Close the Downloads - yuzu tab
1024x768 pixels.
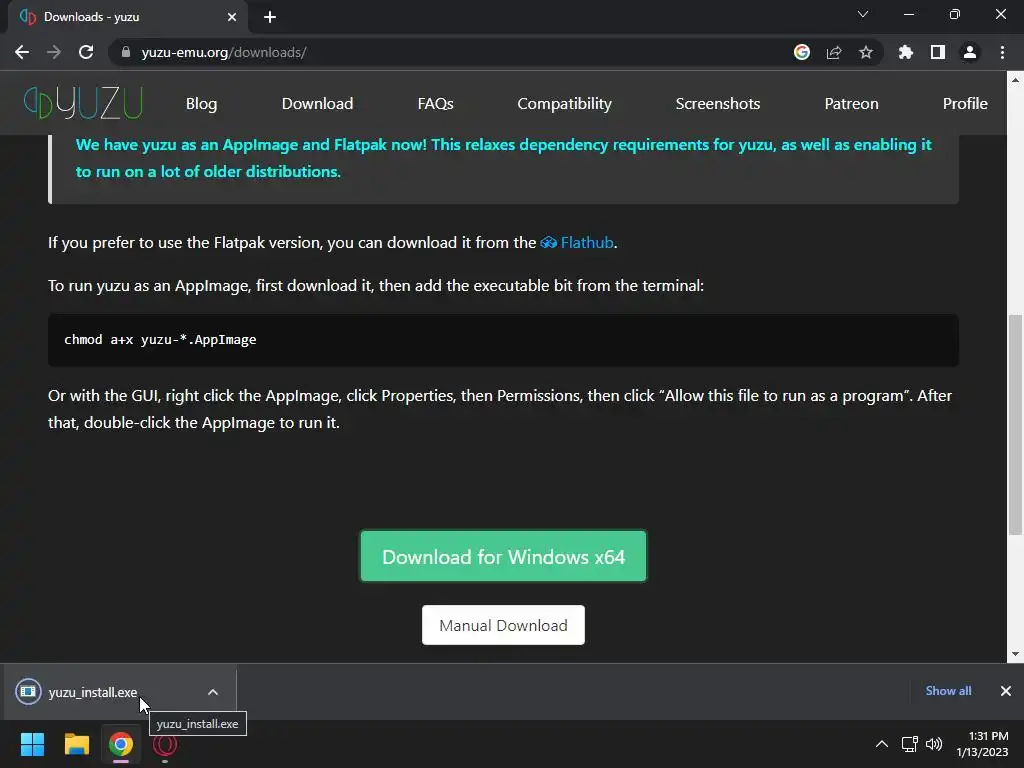point(232,17)
